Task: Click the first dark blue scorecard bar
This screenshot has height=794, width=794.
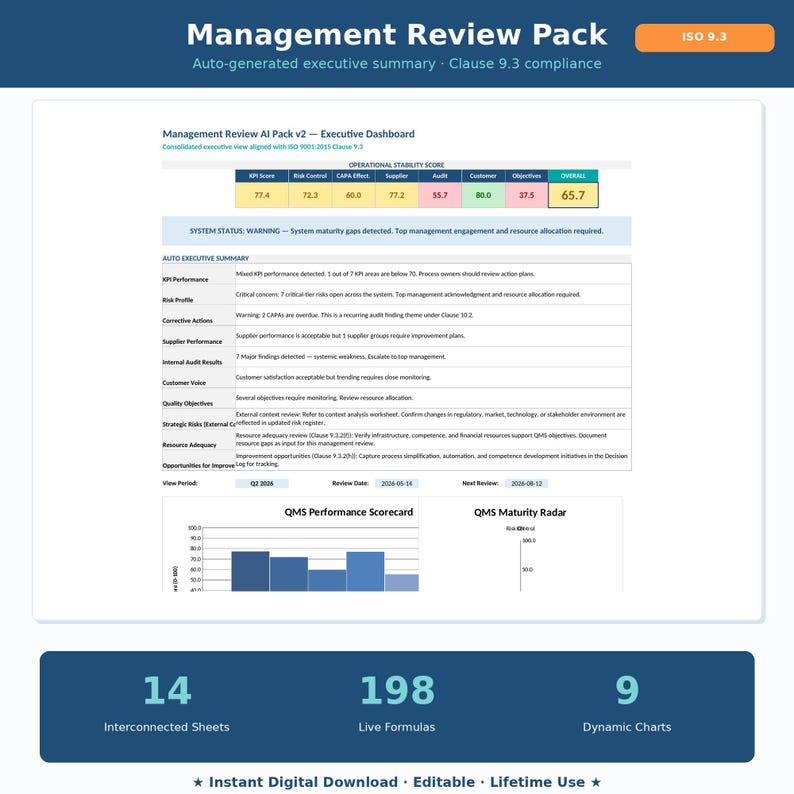Action: click(x=250, y=571)
